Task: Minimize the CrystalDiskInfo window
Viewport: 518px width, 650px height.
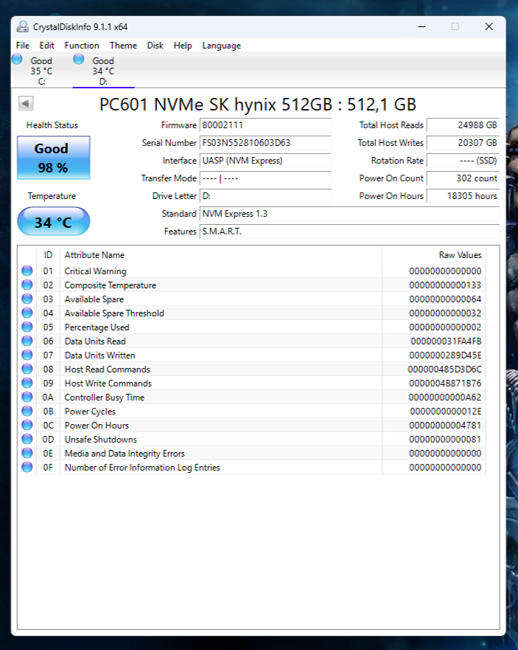Action: tap(422, 27)
